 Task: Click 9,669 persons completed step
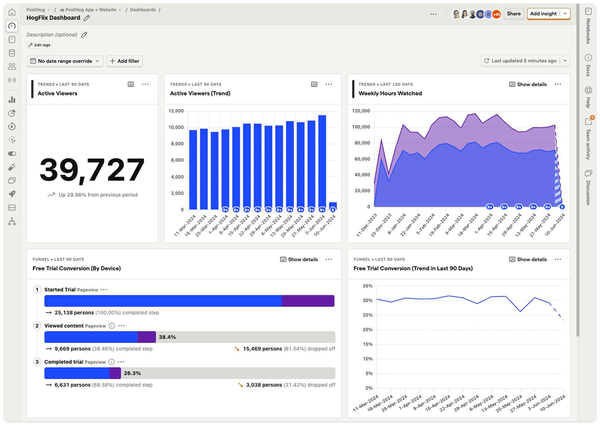pos(73,349)
